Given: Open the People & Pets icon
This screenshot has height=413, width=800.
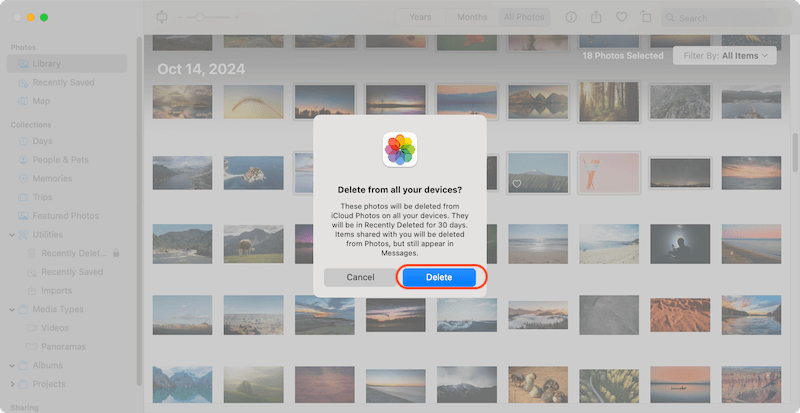Looking at the screenshot, I should 23,160.
